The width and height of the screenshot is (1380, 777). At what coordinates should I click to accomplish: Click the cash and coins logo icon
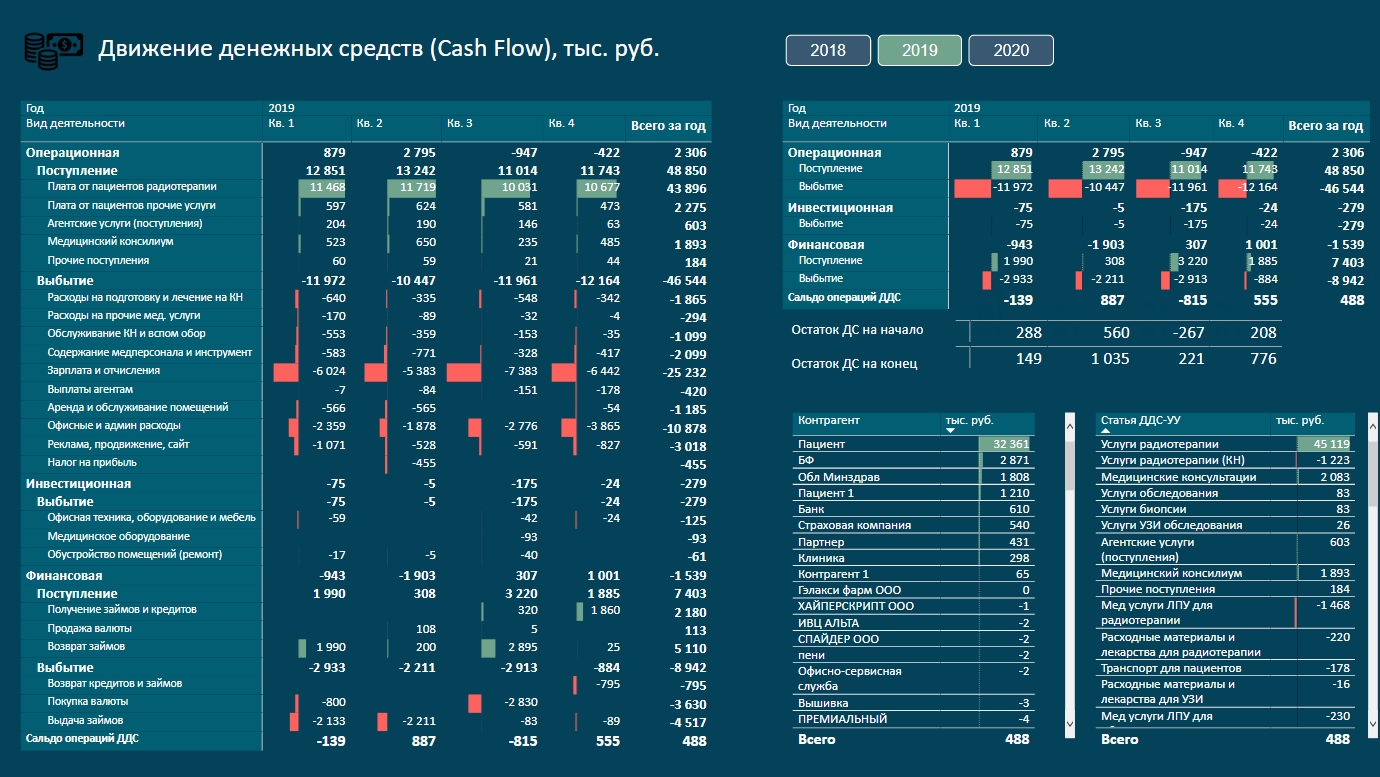[x=53, y=51]
